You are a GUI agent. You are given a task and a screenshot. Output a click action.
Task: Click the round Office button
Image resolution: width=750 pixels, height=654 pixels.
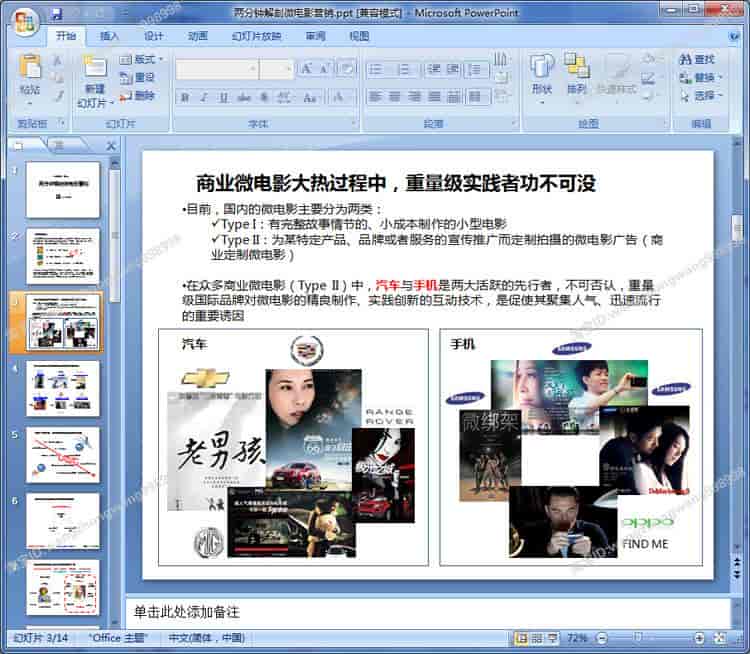(23, 18)
